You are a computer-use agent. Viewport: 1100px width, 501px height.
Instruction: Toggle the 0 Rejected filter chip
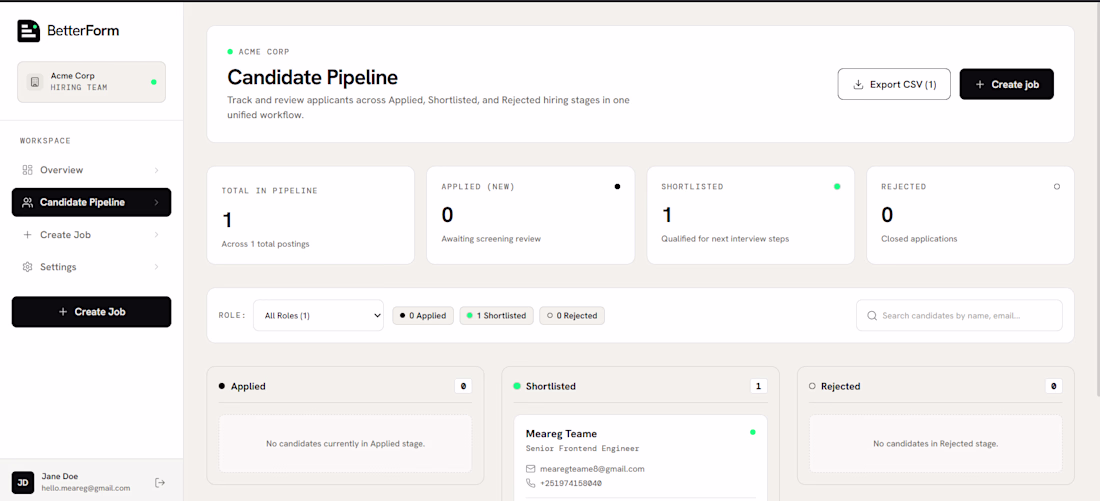(x=572, y=316)
